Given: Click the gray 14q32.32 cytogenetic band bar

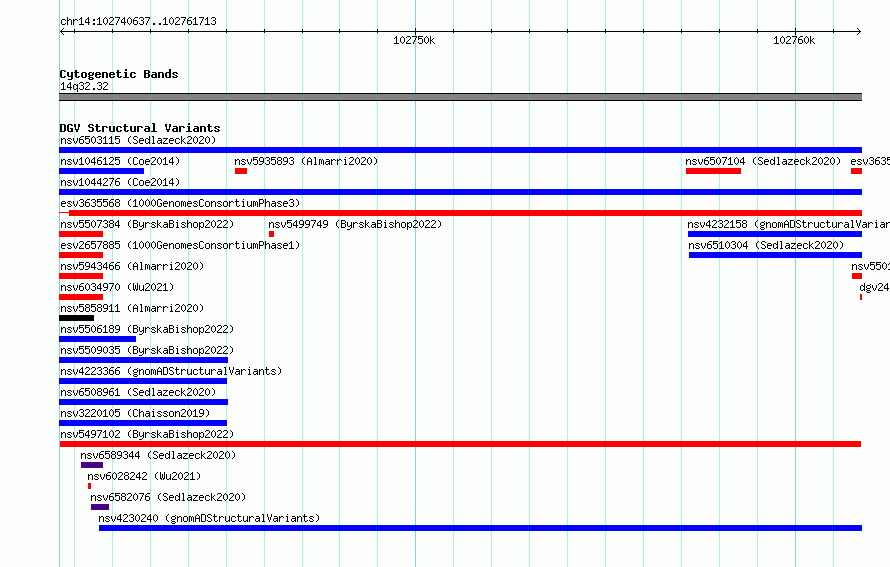Looking at the screenshot, I should pyautogui.click(x=460, y=97).
